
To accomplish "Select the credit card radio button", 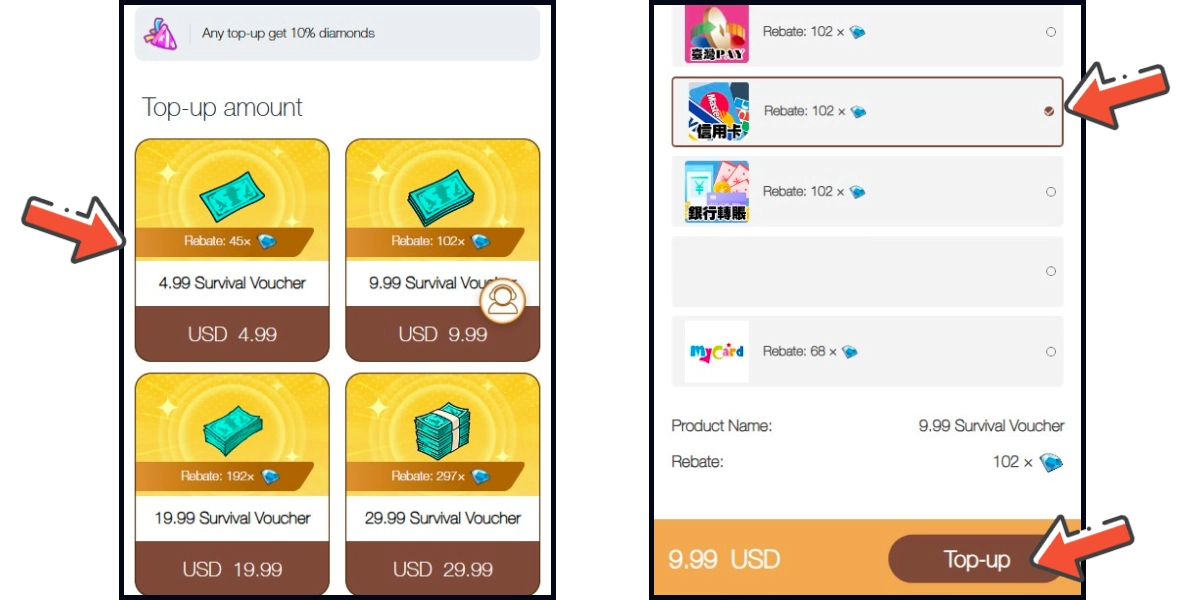I will 1049,111.
